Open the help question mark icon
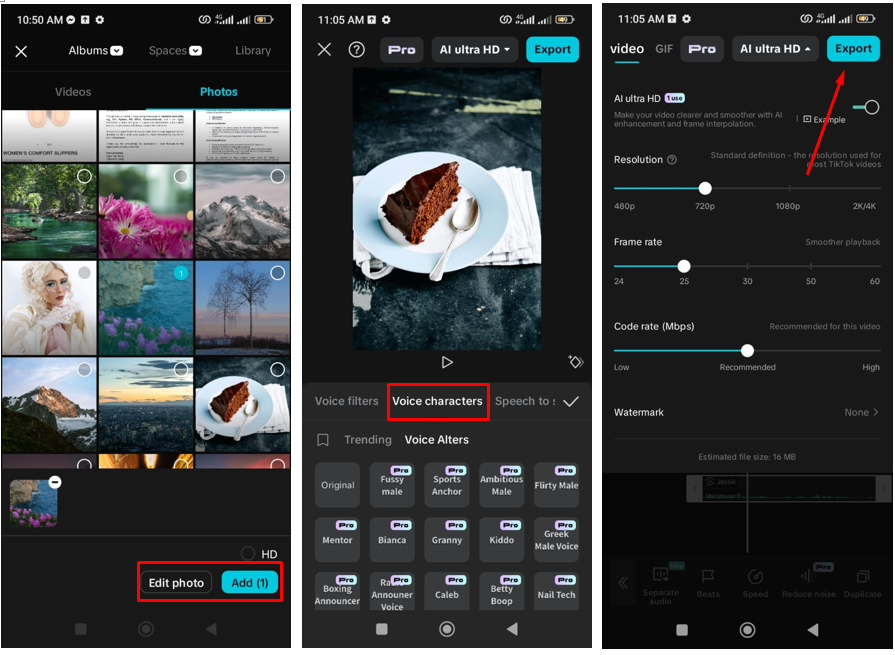The width and height of the screenshot is (895, 655). (x=358, y=48)
